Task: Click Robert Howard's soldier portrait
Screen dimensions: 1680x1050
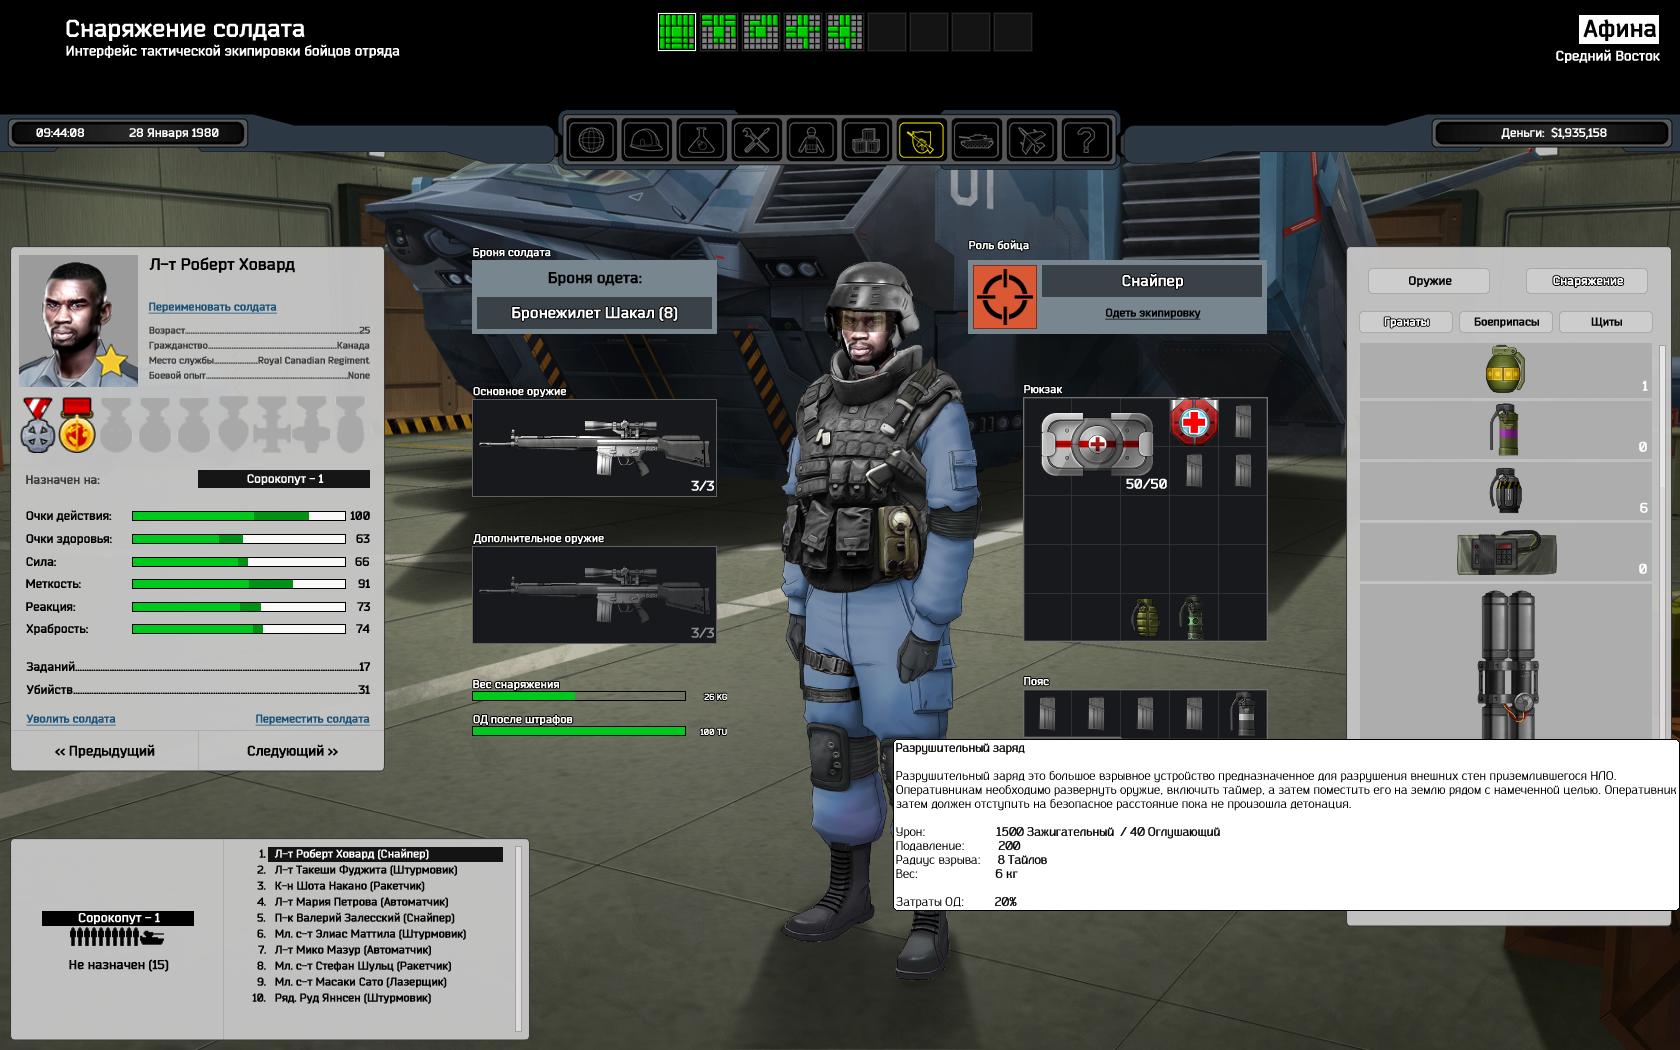Action: pos(78,320)
